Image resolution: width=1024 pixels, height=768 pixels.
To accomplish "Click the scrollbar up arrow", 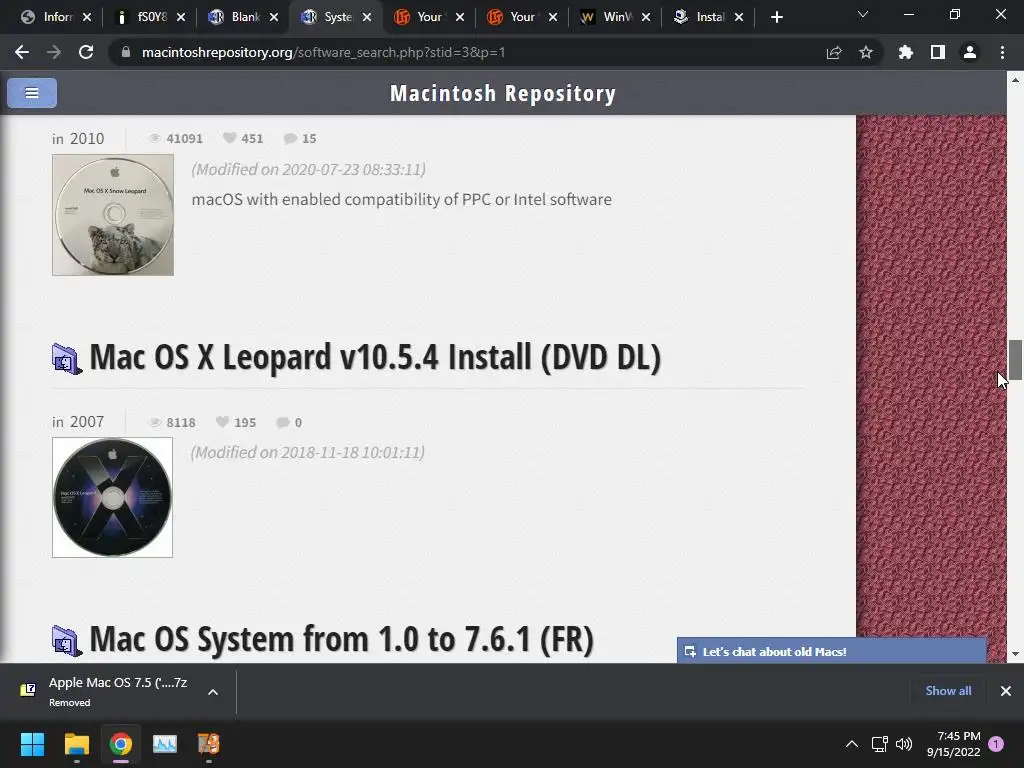I will (x=1015, y=80).
